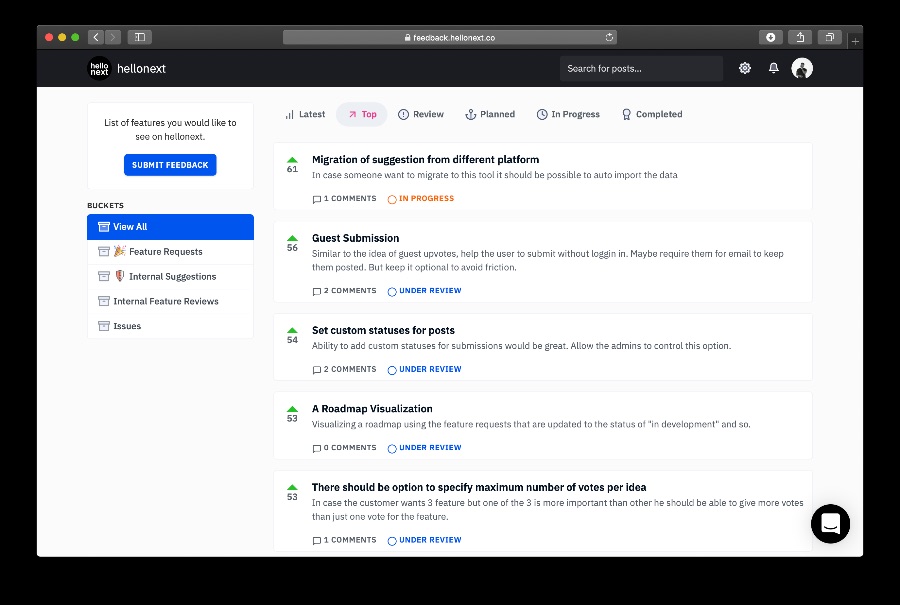Upvote the Set custom statuses post
Screen dimensions: 900x605
[x=292, y=331]
